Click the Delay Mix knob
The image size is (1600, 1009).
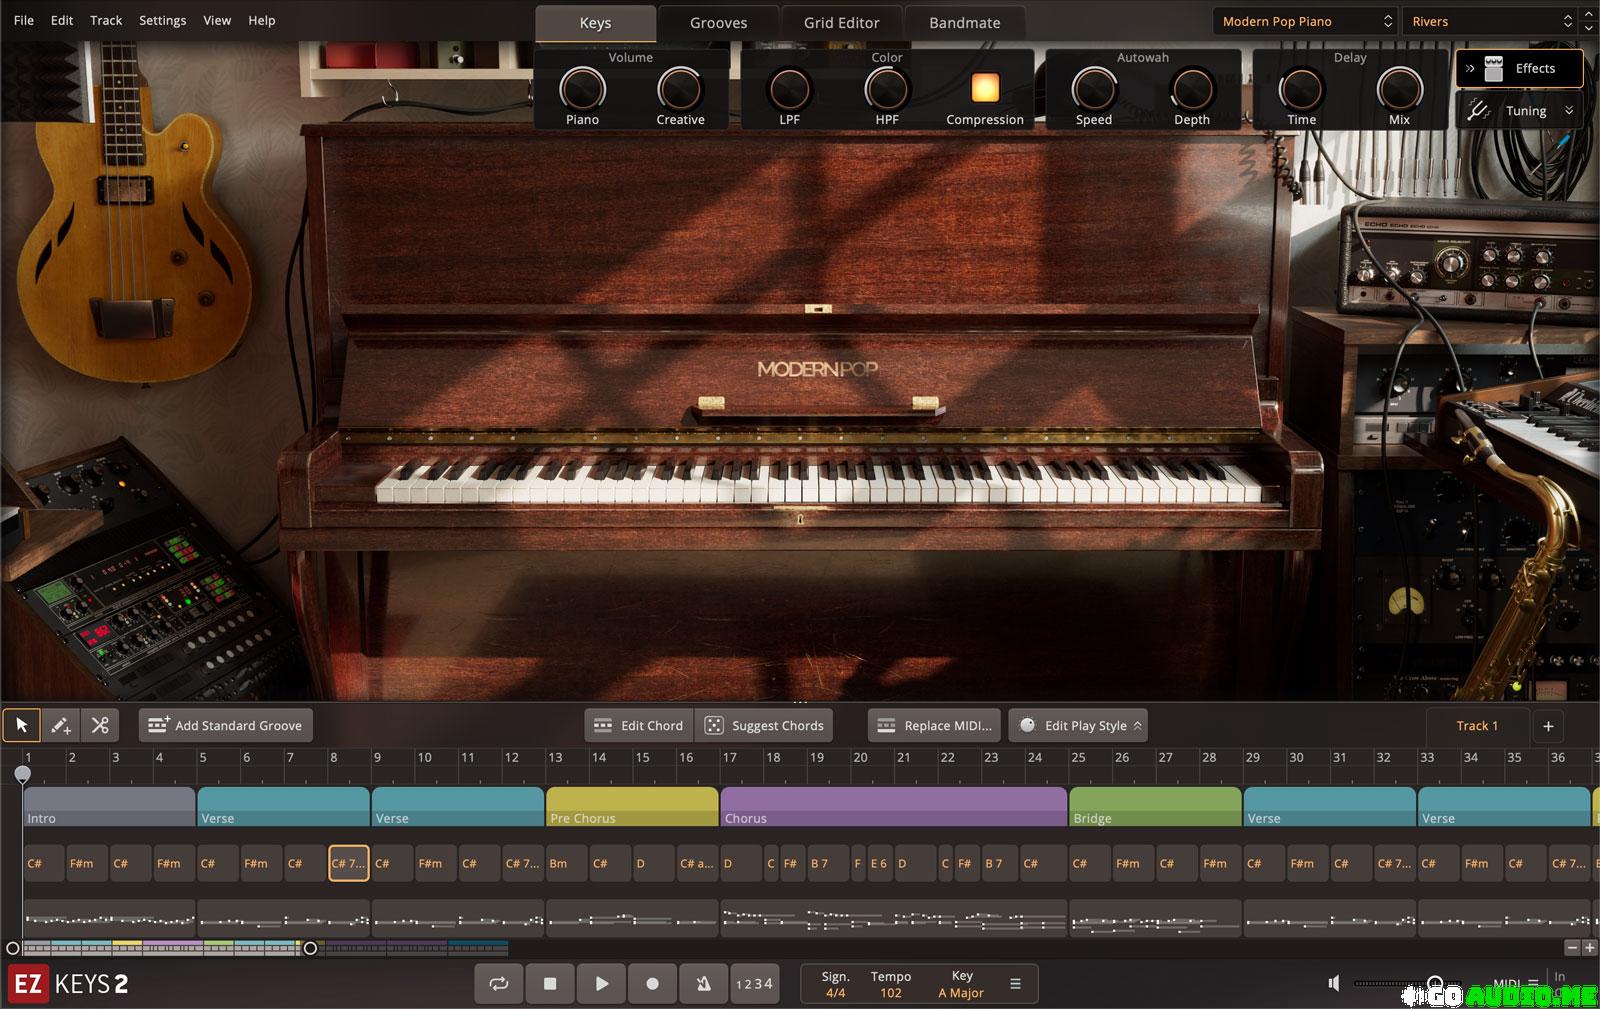point(1399,89)
